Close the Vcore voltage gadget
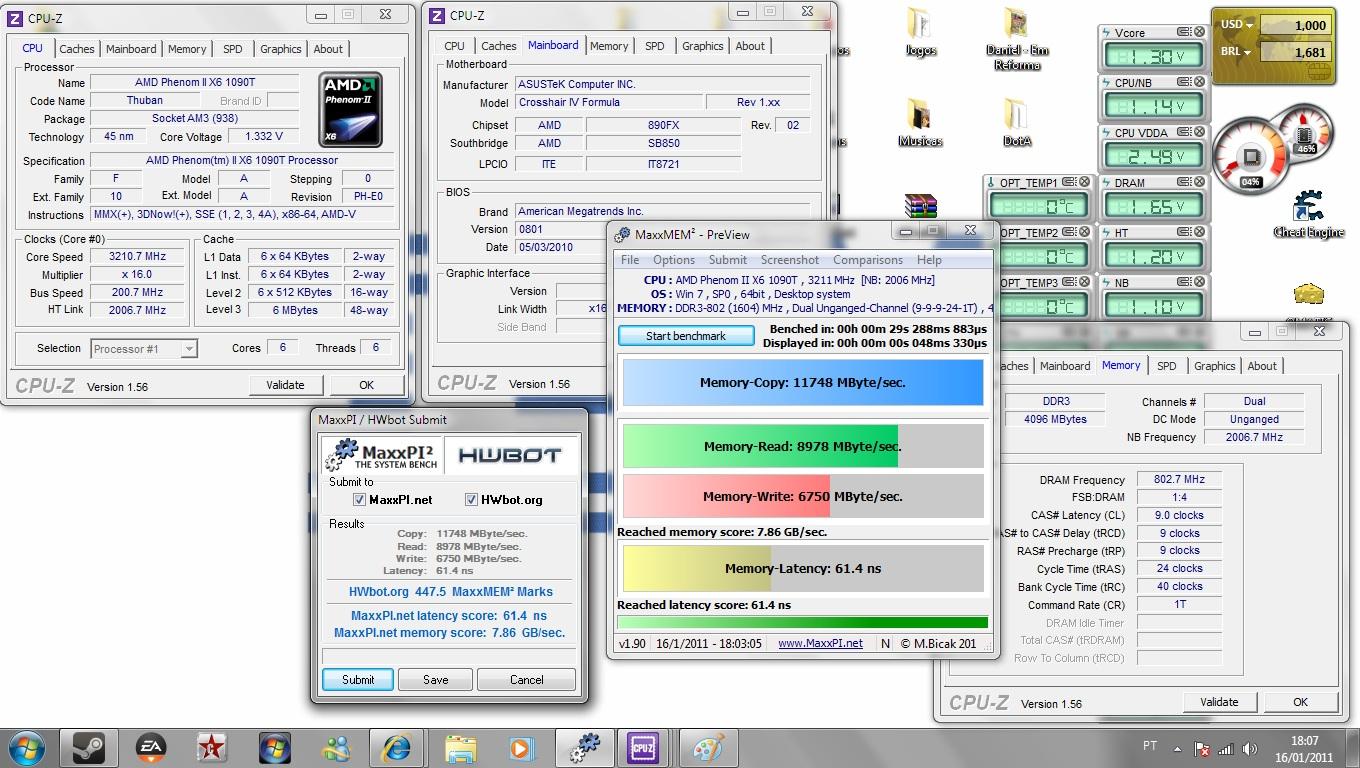The width and height of the screenshot is (1360, 768). [1197, 33]
